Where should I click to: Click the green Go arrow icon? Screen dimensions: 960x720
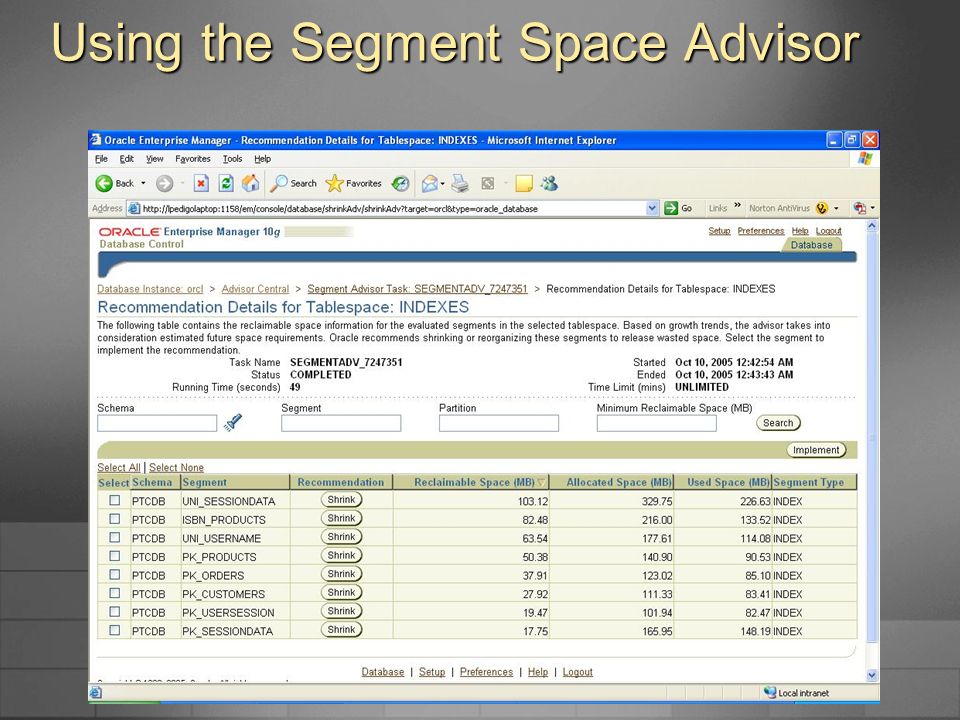tap(671, 208)
